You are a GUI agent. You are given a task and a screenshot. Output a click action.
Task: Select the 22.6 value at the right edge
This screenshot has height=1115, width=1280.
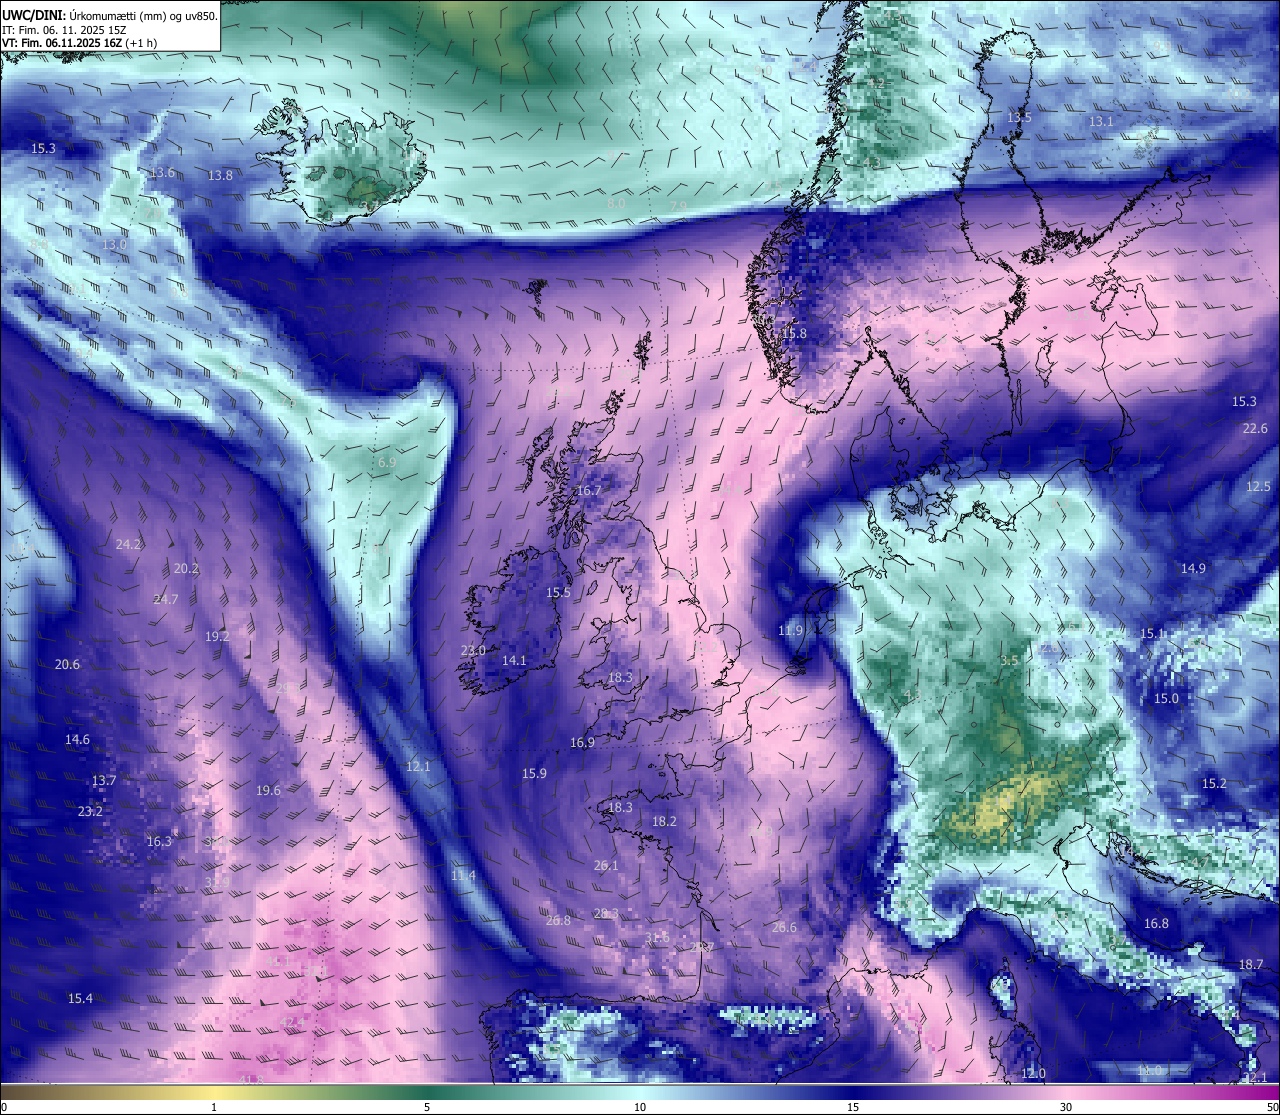(1255, 429)
